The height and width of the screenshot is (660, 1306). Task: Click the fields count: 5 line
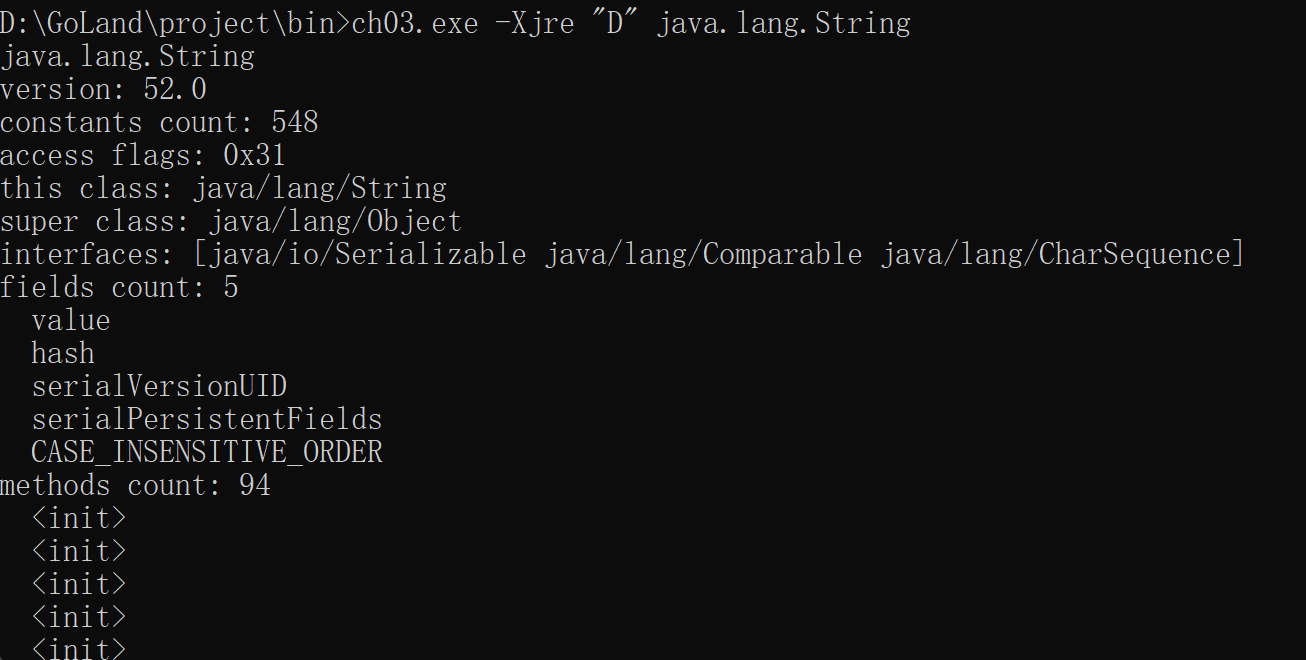120,288
